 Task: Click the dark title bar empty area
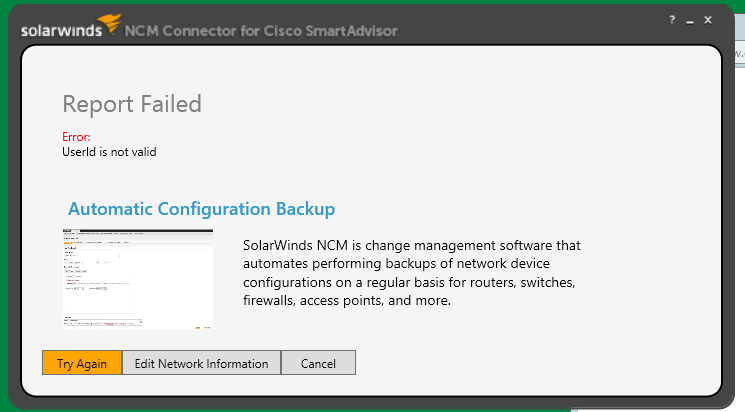point(530,25)
